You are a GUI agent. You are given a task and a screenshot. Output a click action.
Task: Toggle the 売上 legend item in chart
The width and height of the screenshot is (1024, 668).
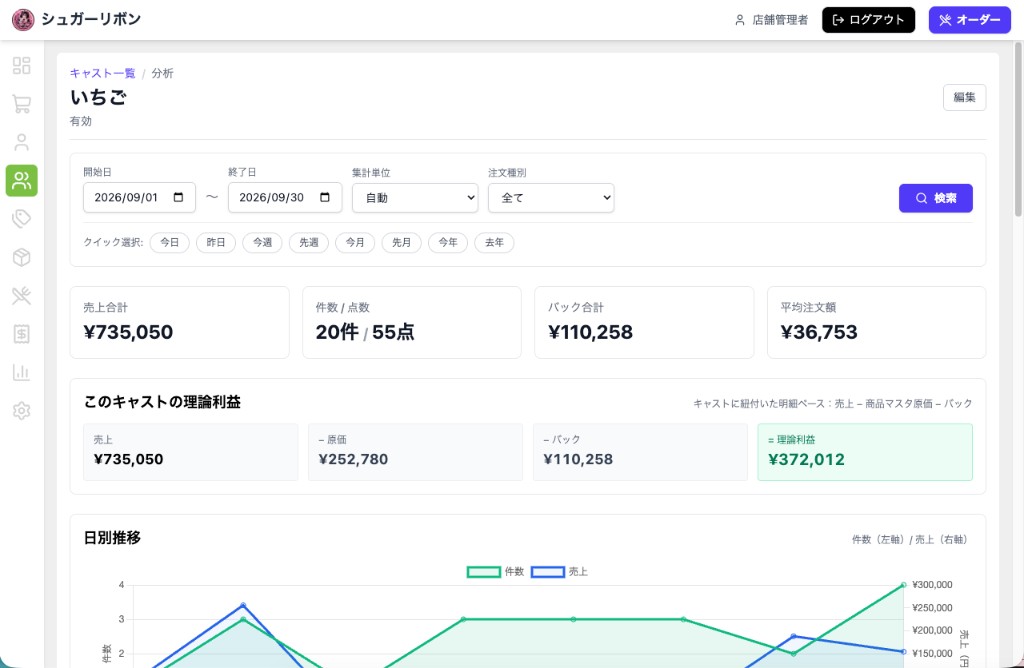coord(560,572)
